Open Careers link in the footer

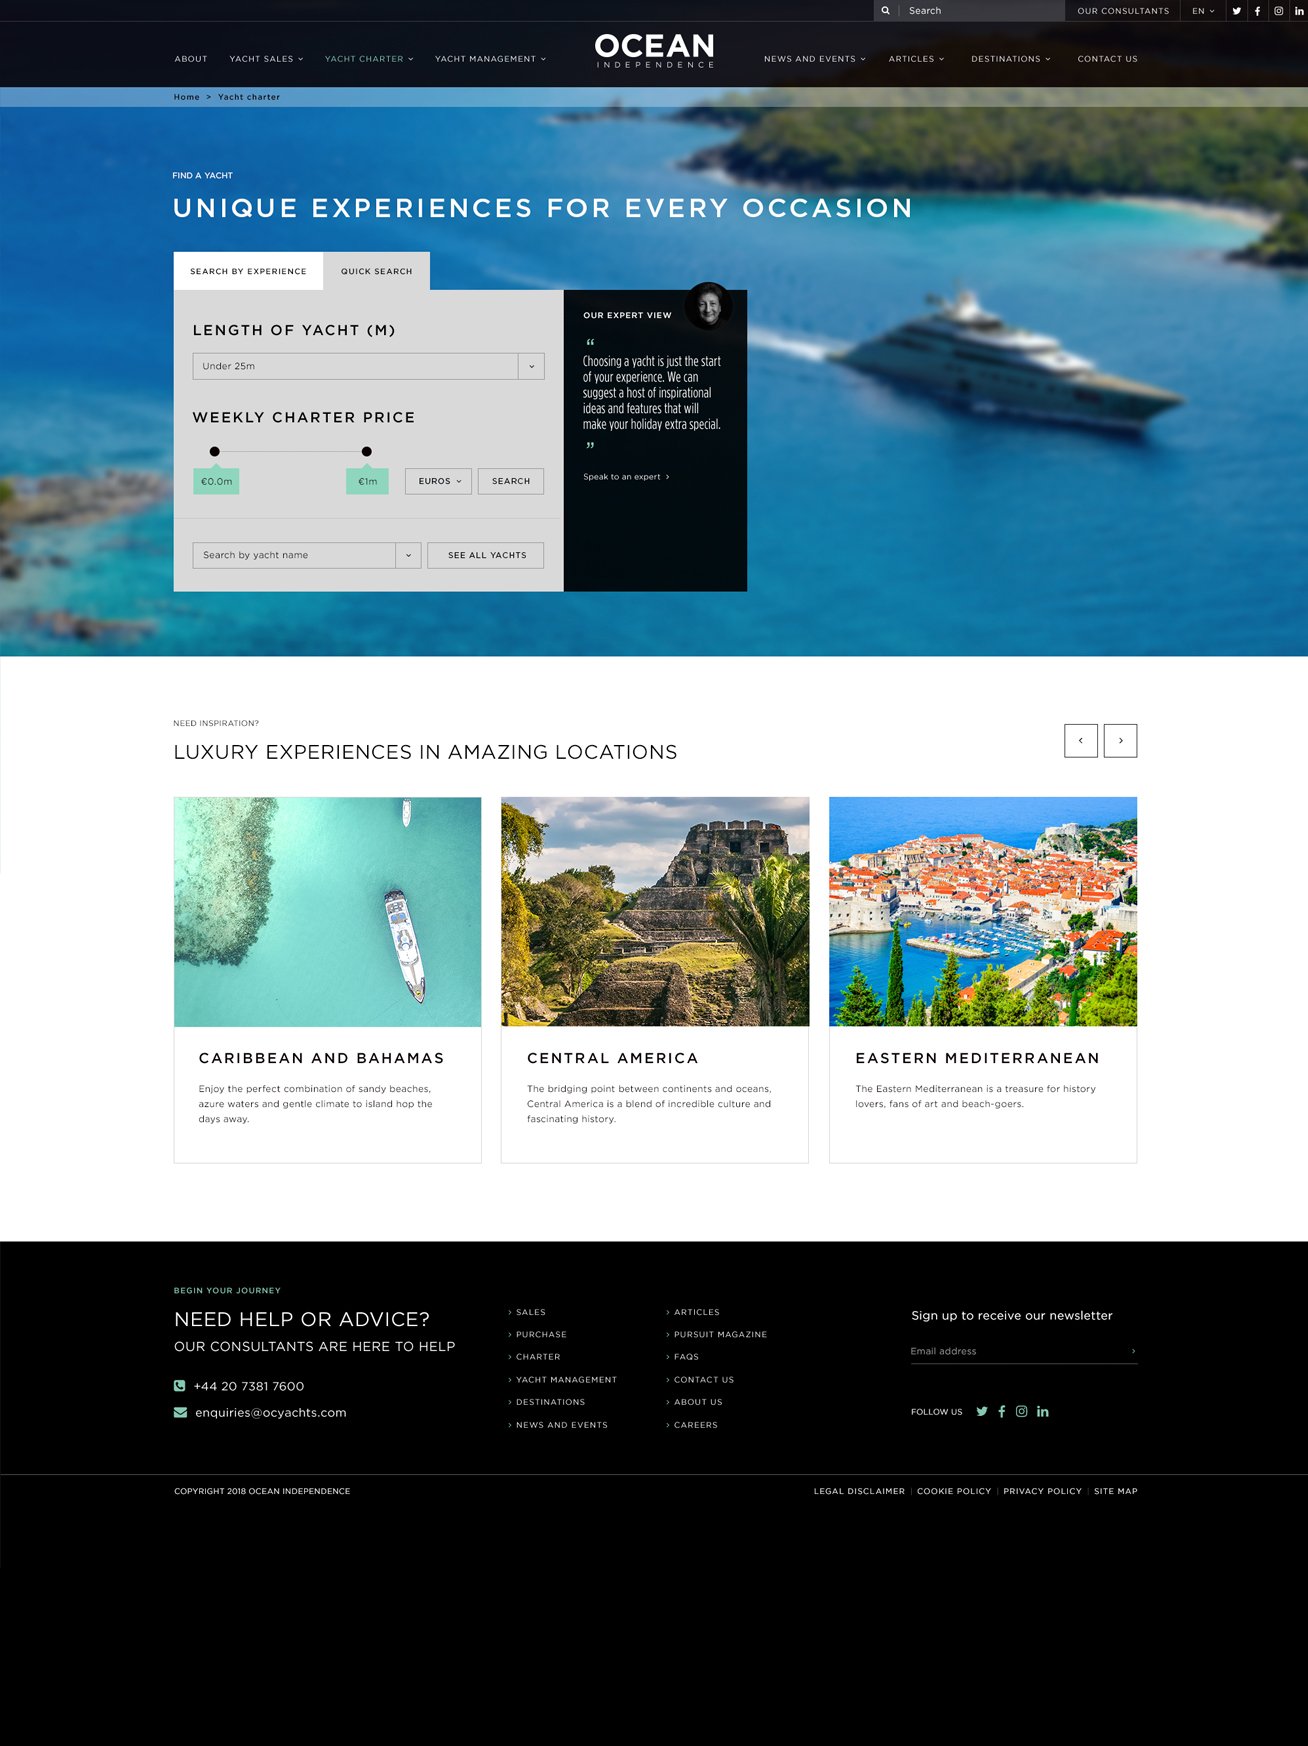click(695, 1425)
